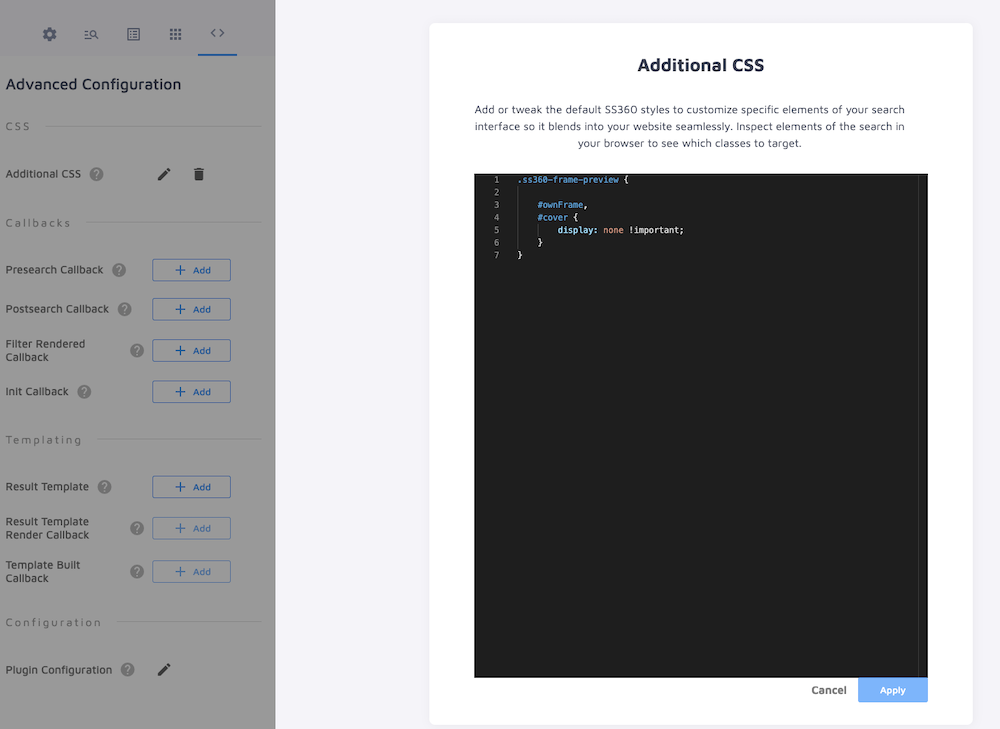Click the grid layout icon

pos(175,33)
